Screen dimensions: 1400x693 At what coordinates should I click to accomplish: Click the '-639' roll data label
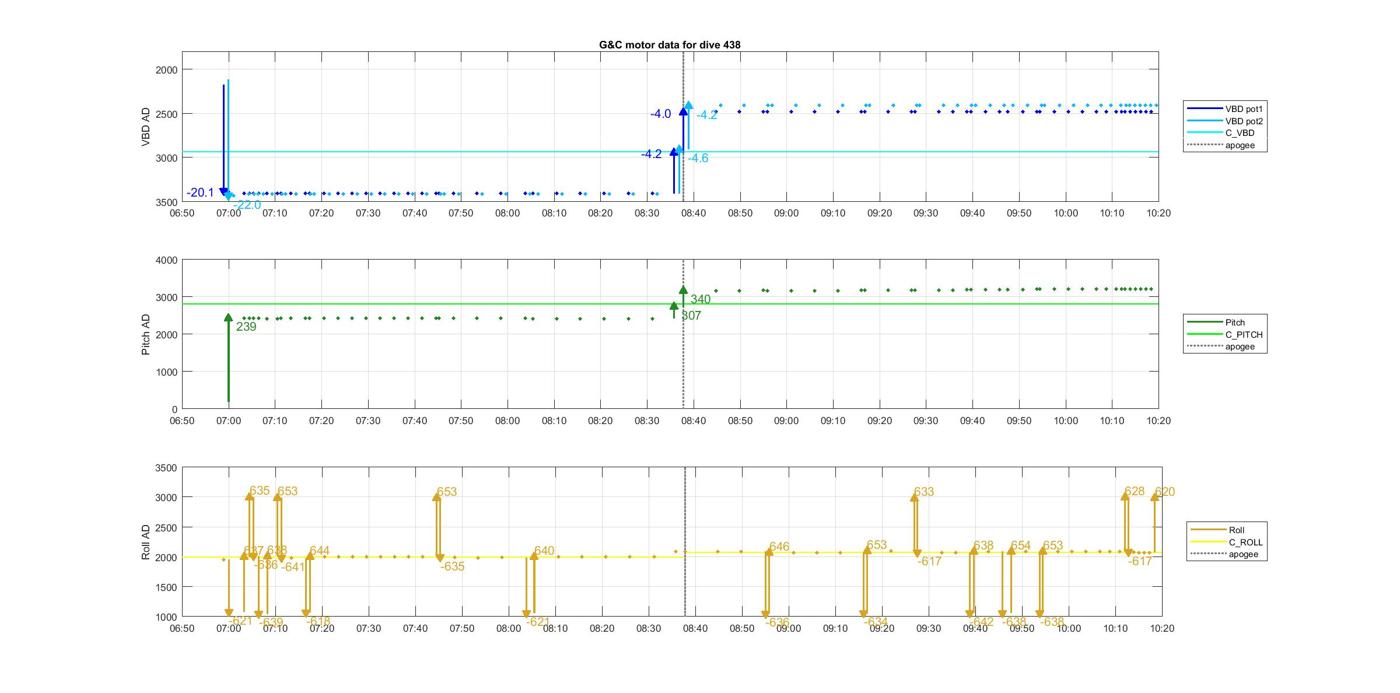(271, 621)
